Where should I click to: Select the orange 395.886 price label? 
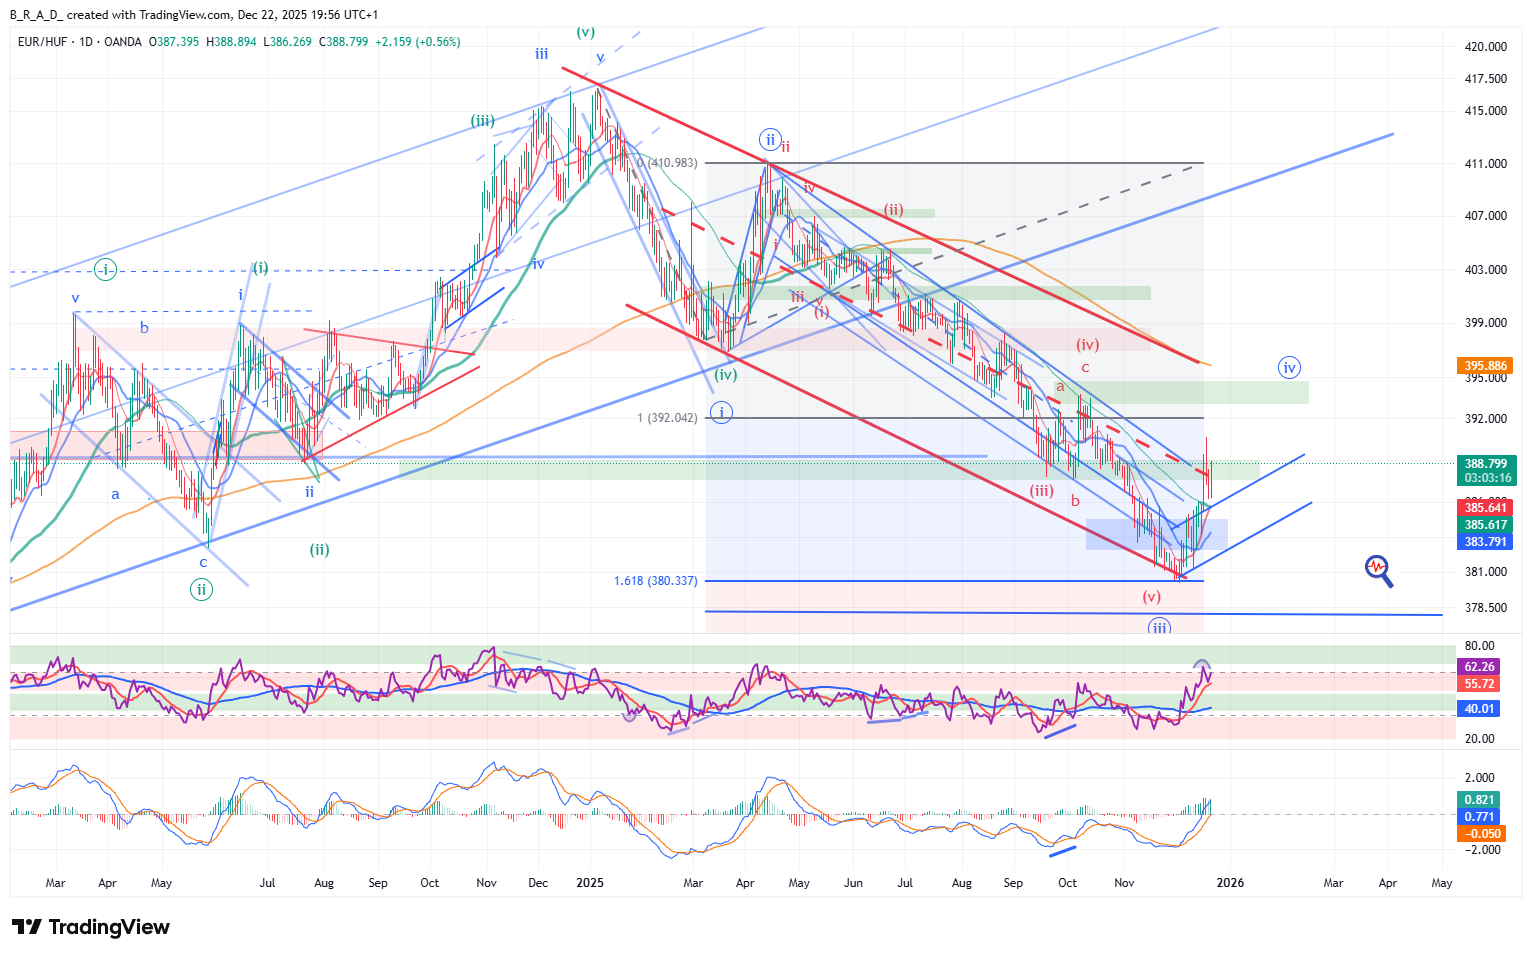(1485, 366)
